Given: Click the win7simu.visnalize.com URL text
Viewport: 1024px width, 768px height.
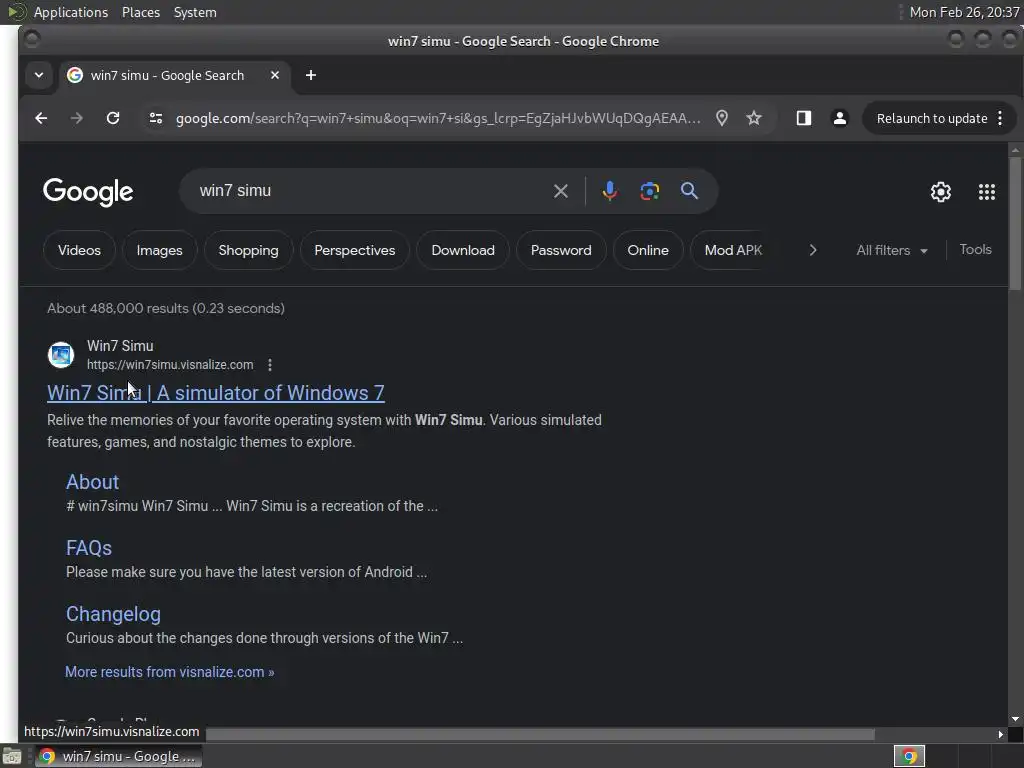Looking at the screenshot, I should [x=170, y=365].
